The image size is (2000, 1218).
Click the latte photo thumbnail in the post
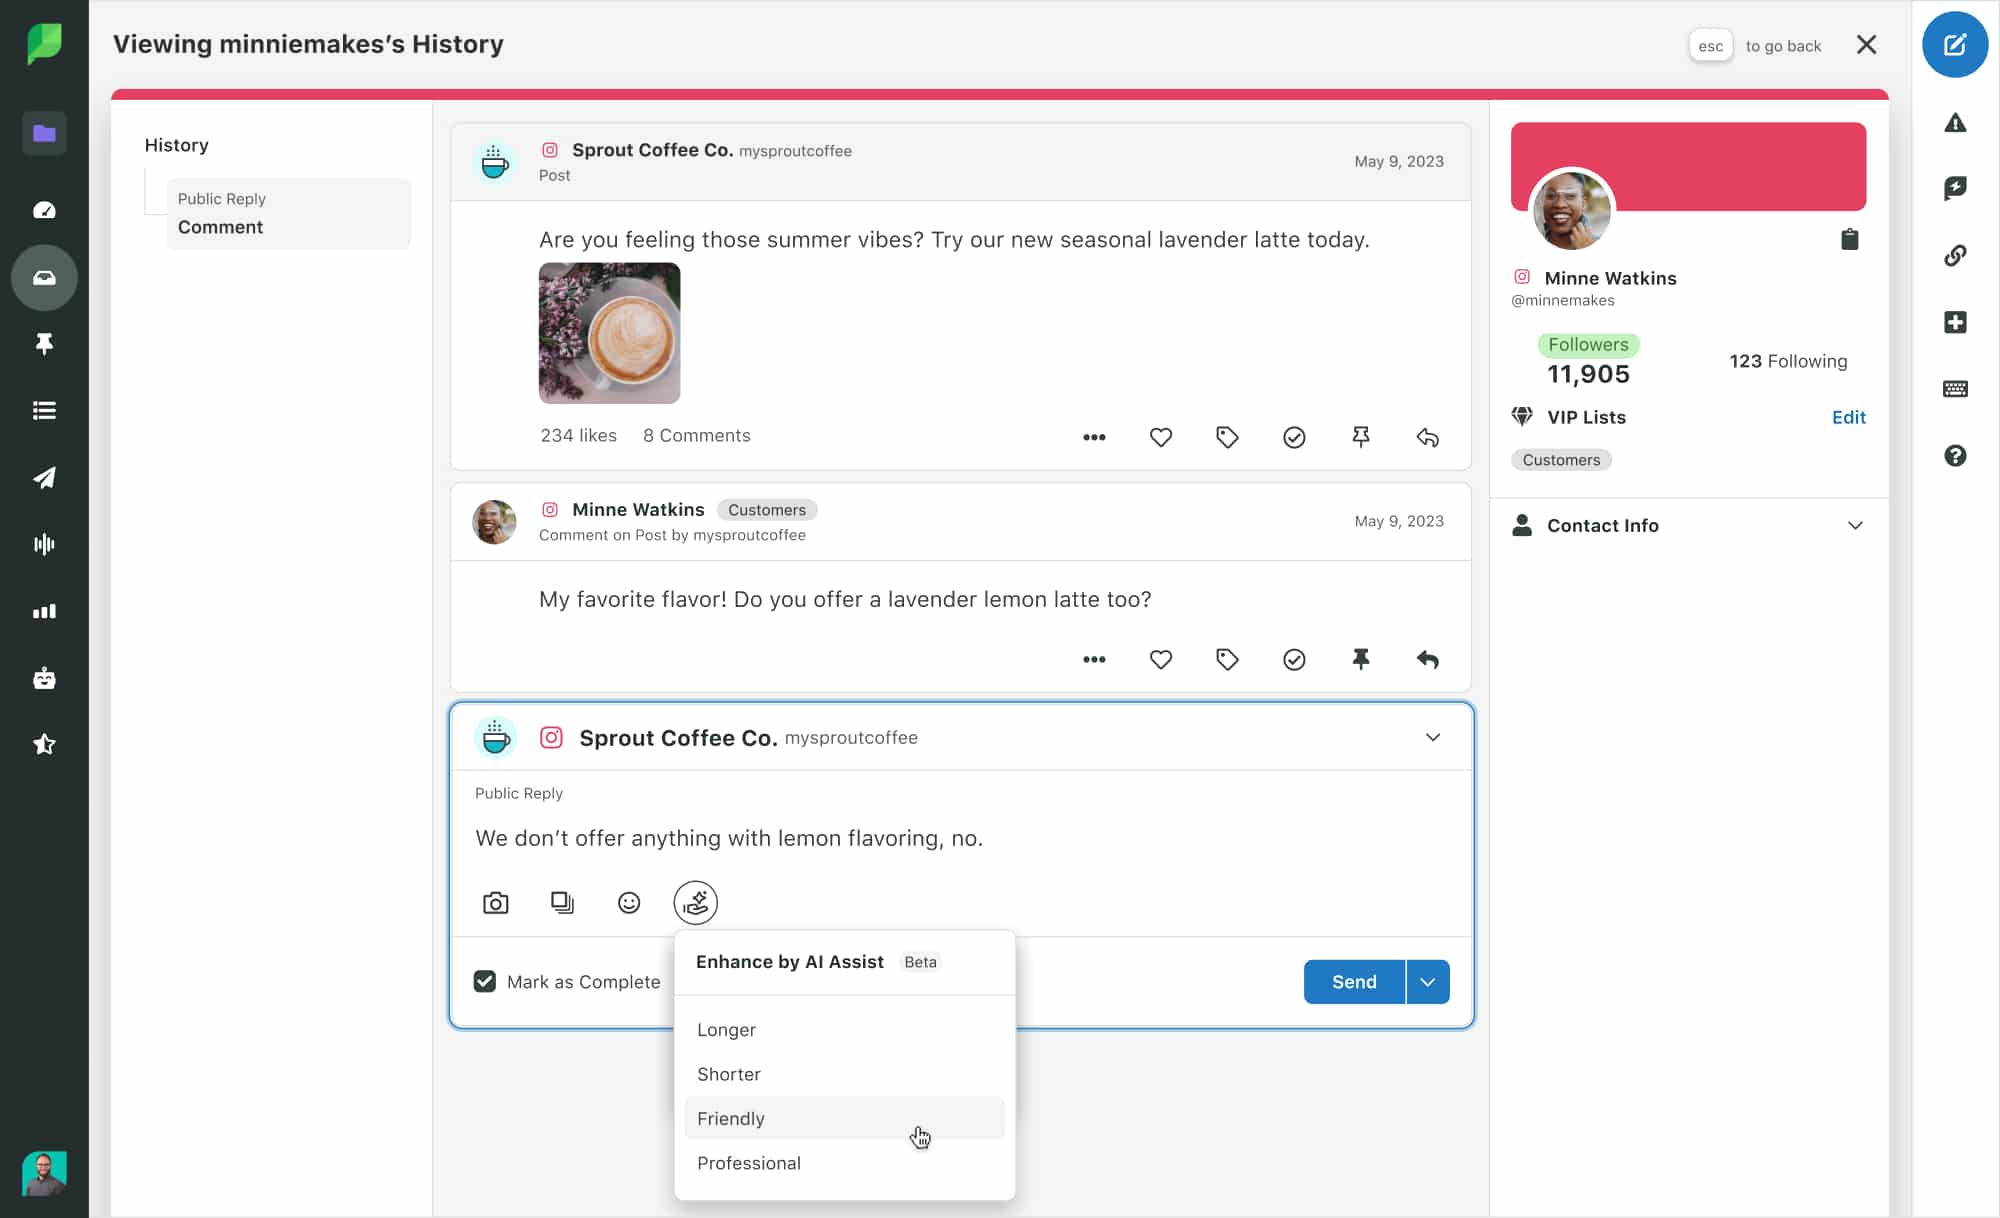tap(608, 334)
